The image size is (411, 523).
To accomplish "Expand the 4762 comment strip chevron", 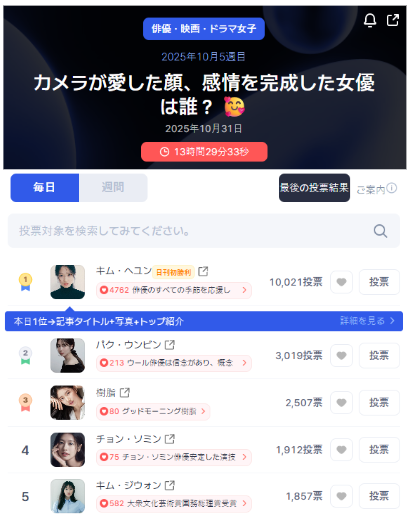I will [245, 290].
